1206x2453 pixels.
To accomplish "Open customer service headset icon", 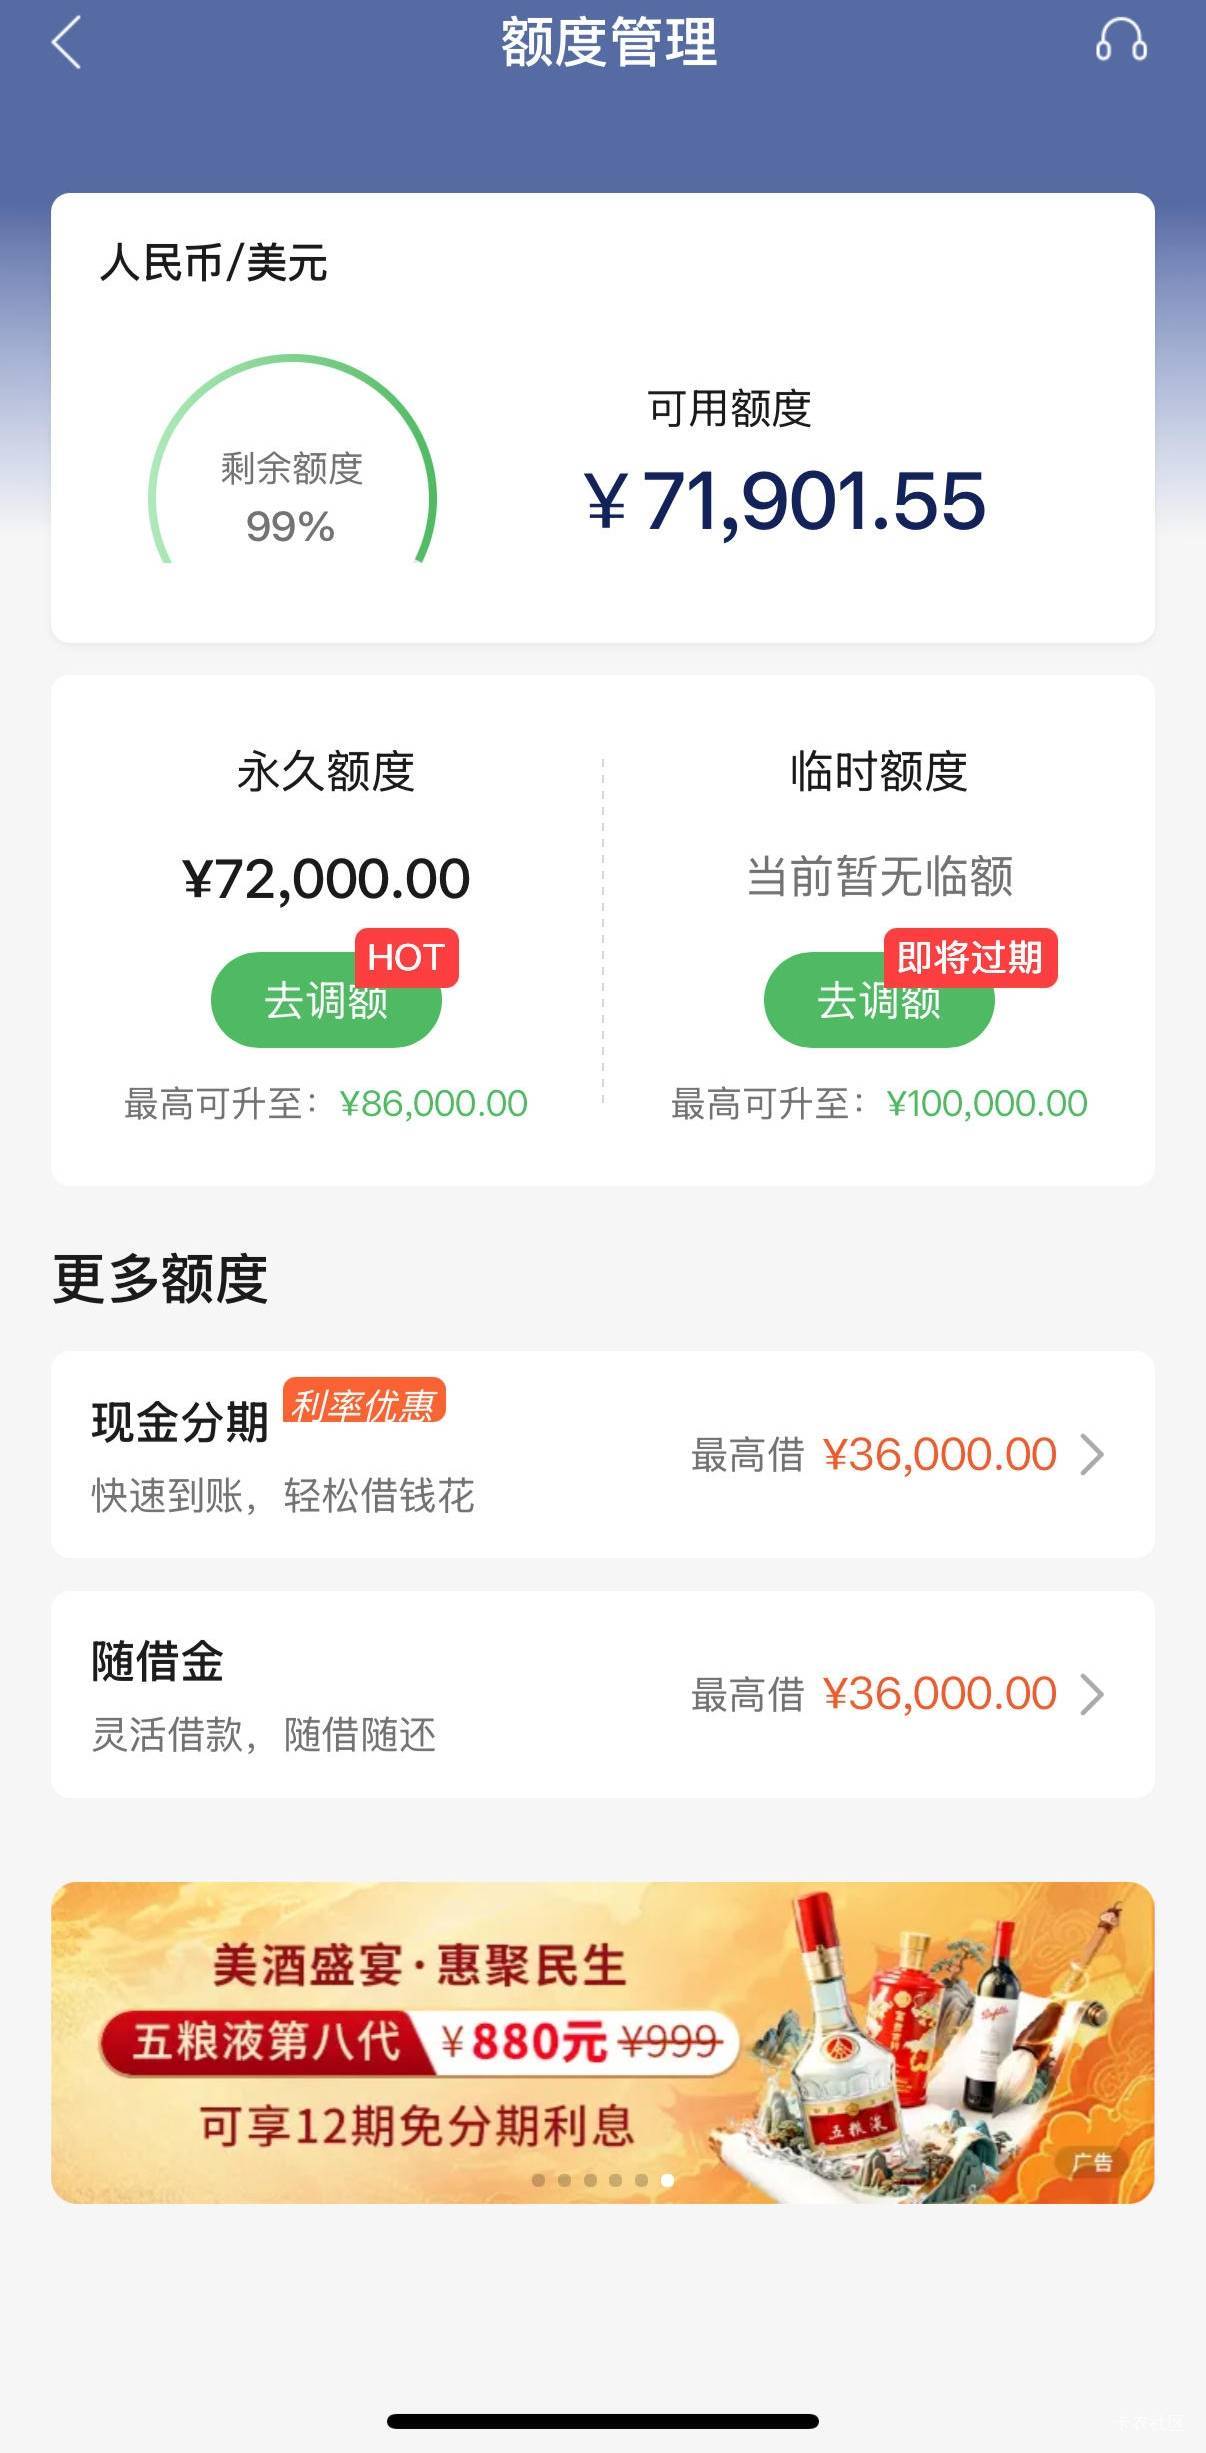I will point(1121,42).
